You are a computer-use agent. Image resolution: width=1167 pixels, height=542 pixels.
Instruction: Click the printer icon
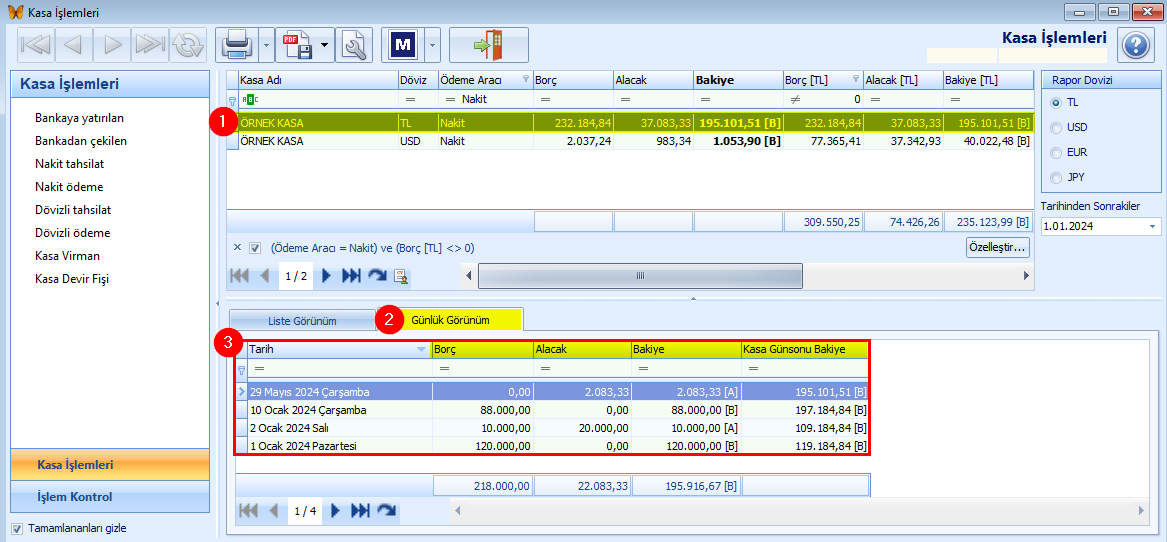(237, 45)
